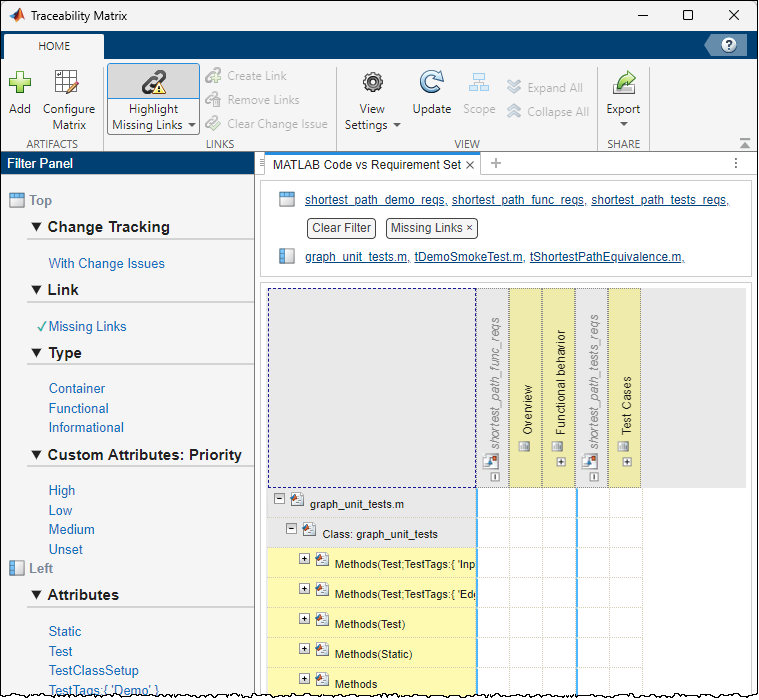Image resolution: width=759 pixels, height=700 pixels.
Task: Open the three-dot tab options menu
Action: pyautogui.click(x=735, y=164)
